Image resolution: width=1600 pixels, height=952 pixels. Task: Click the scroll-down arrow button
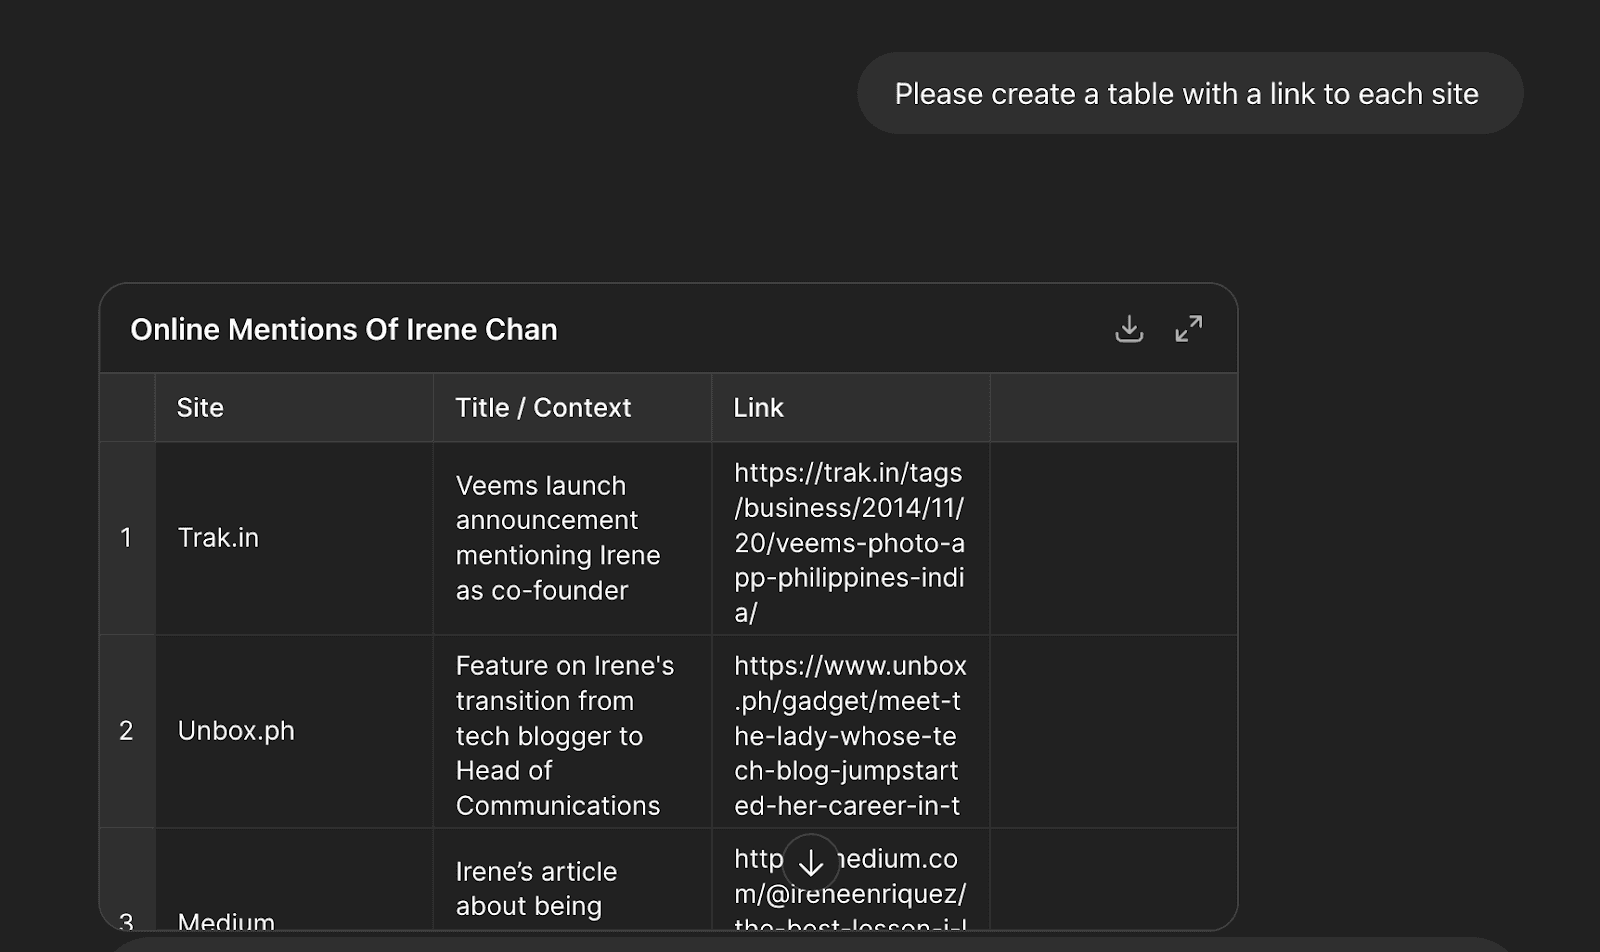pyautogui.click(x=811, y=862)
